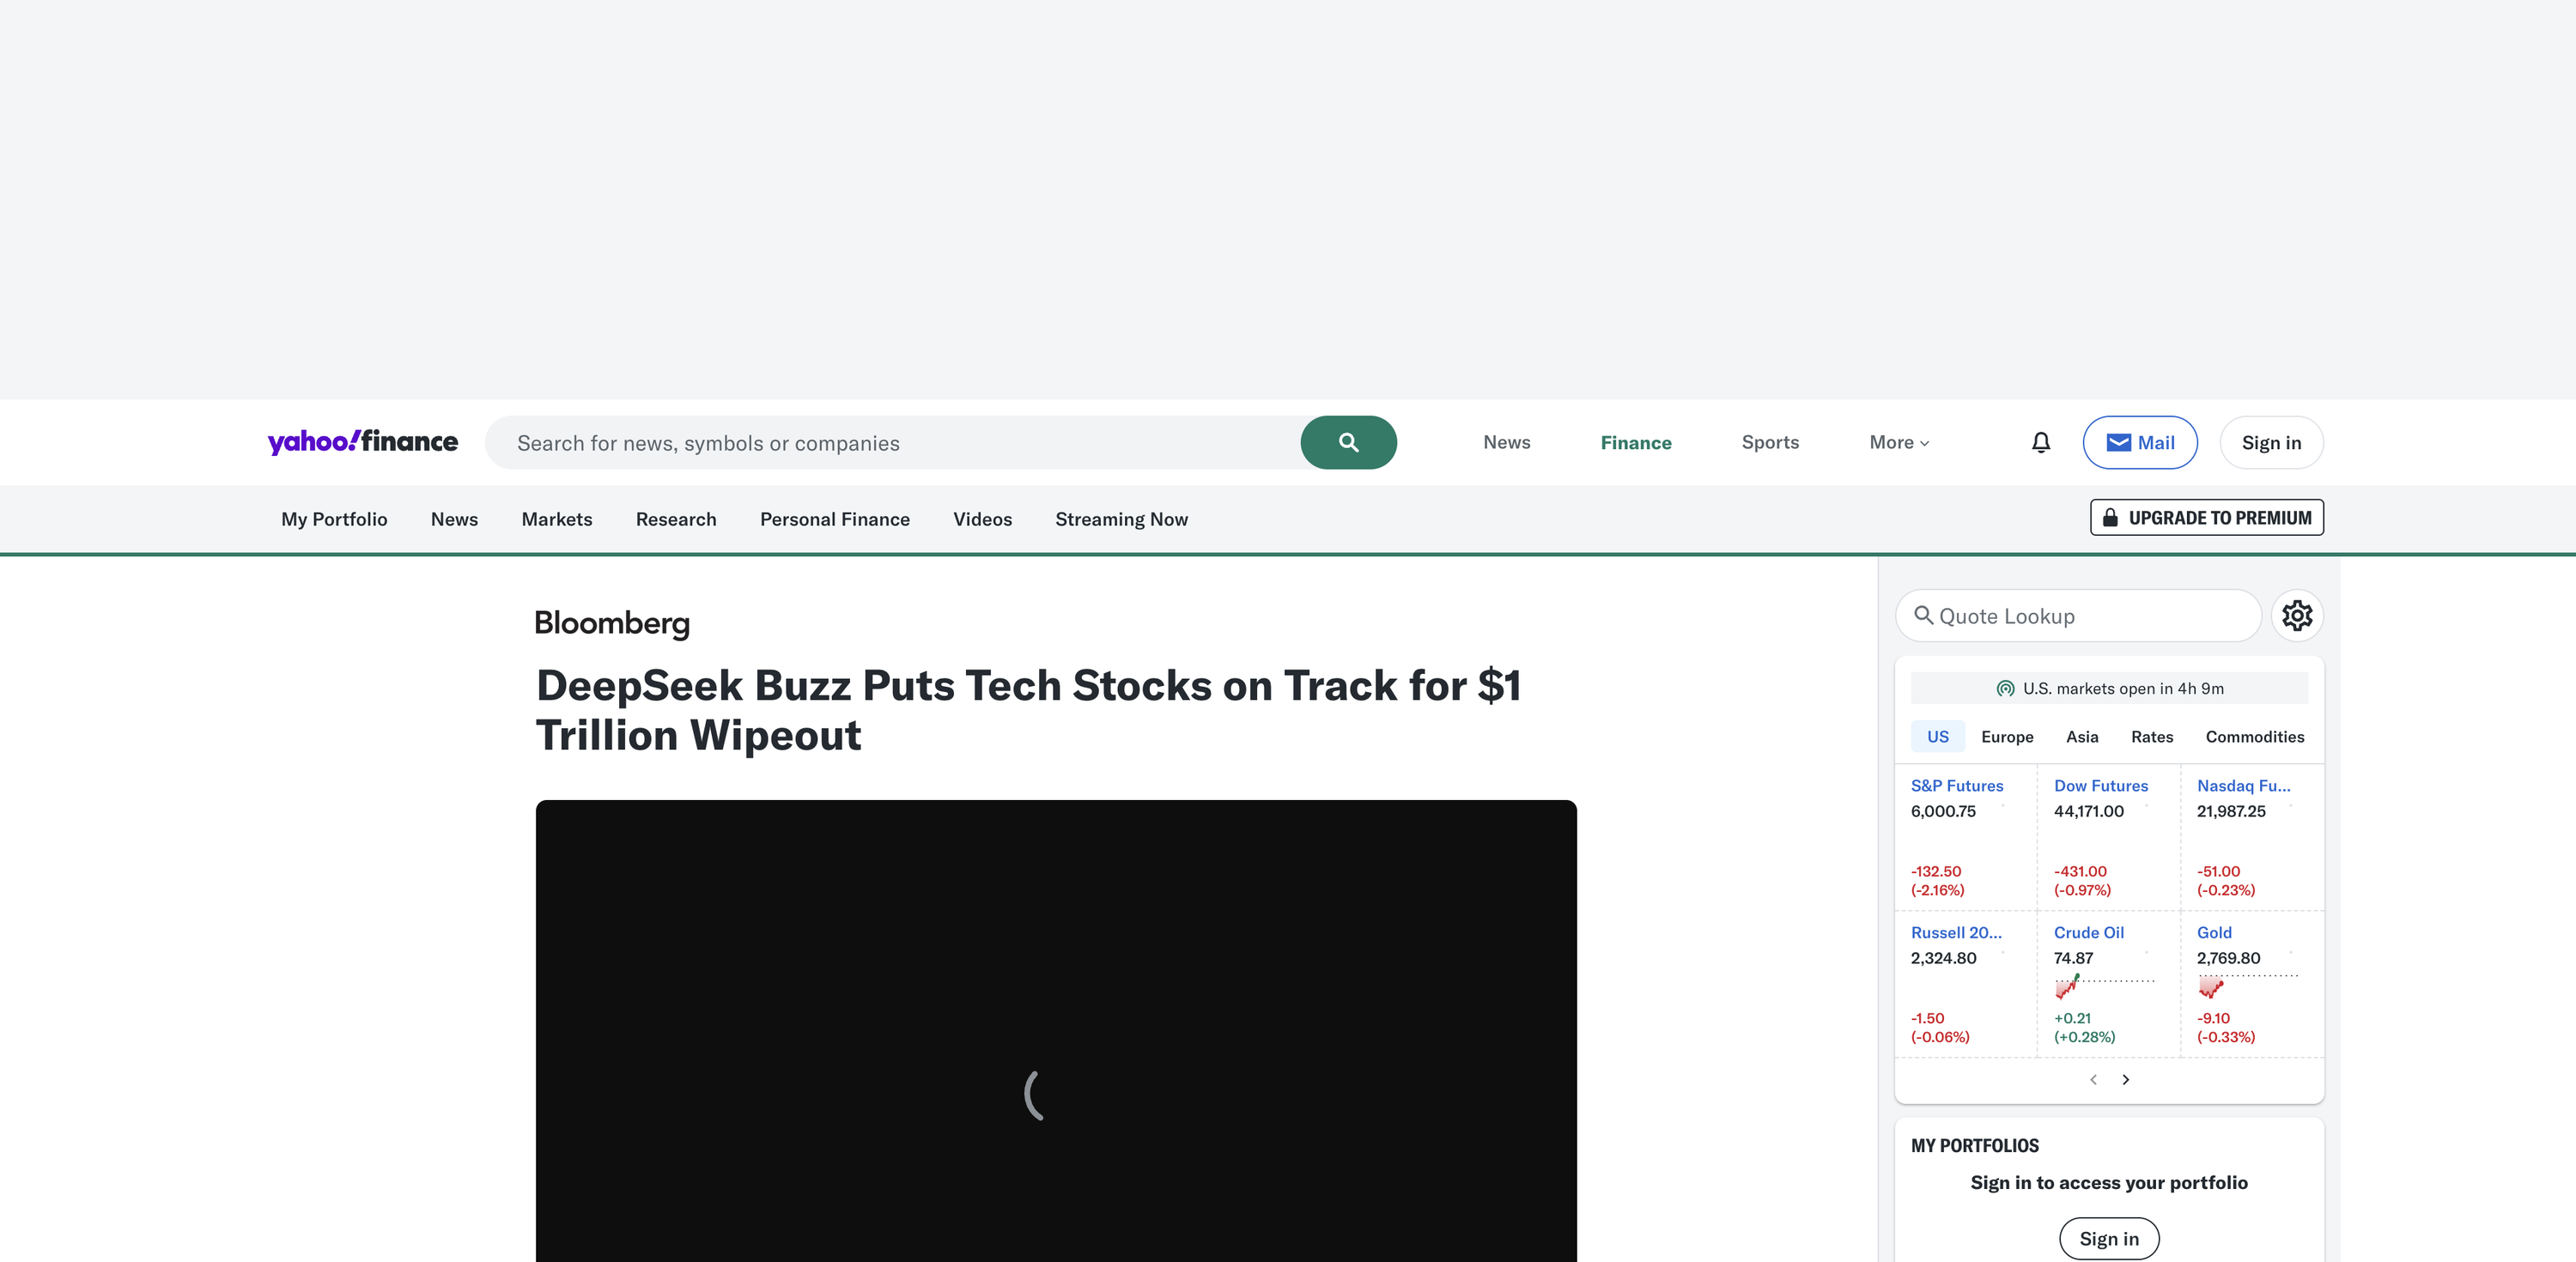Screen dimensions: 2576x1262
Task: Open Streaming Now nav item
Action: (x=1121, y=519)
